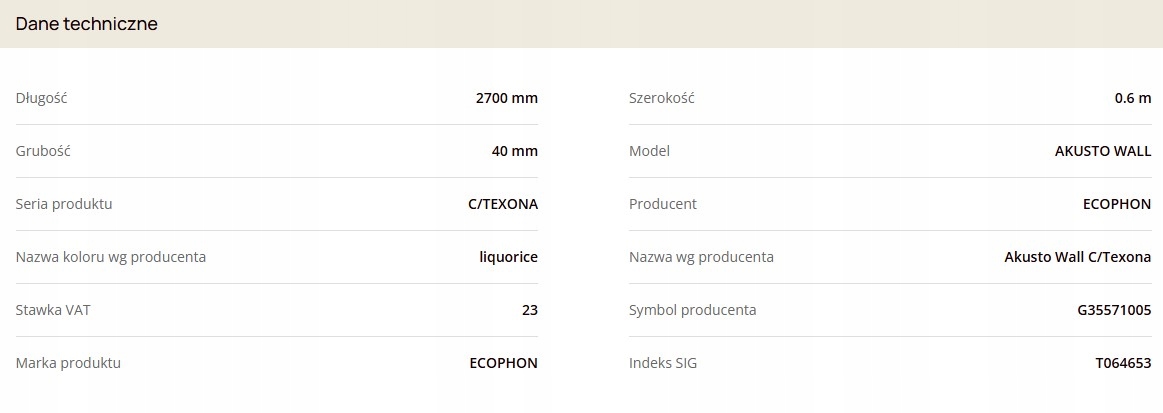The image size is (1163, 413).
Task: Click the Nazwa koloru wg producenta label
Action: coord(111,257)
